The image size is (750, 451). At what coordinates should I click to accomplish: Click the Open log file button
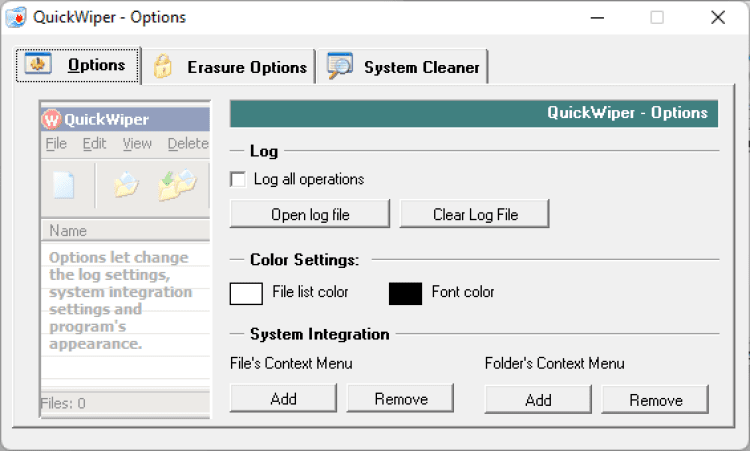[x=309, y=214]
